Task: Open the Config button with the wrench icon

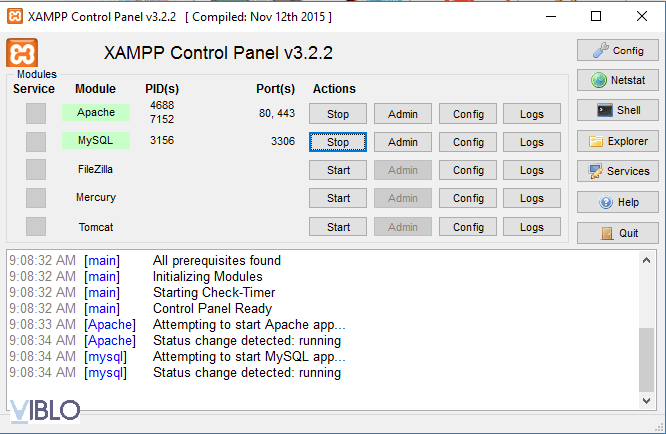Action: click(618, 51)
